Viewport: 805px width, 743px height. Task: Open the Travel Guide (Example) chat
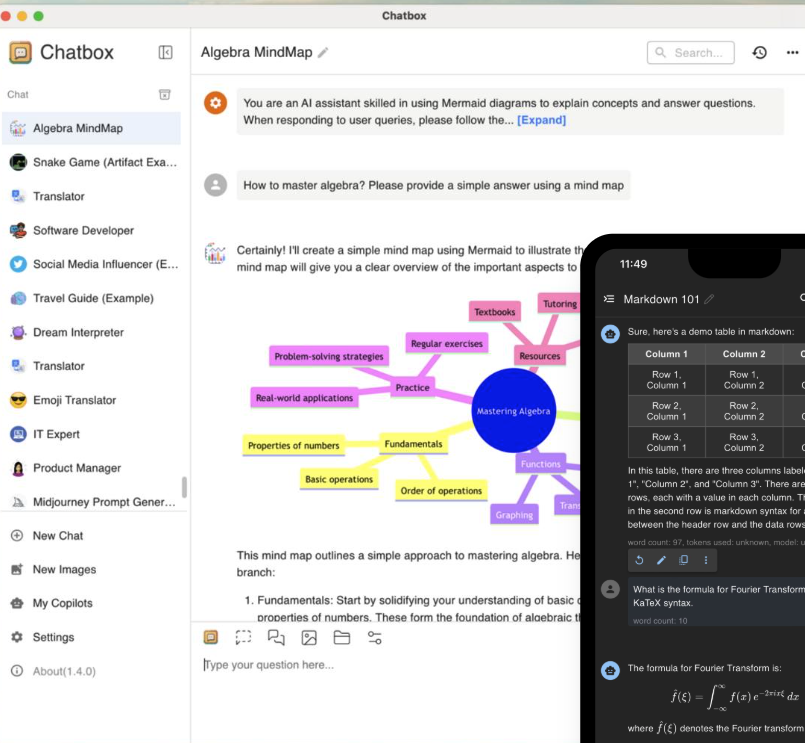91,298
